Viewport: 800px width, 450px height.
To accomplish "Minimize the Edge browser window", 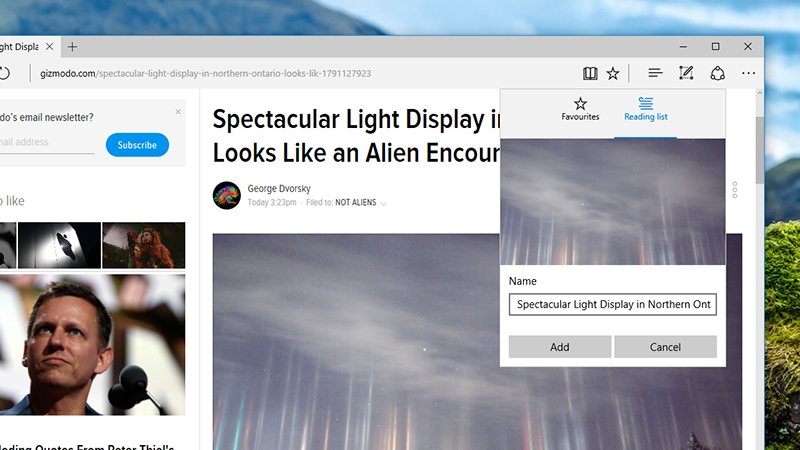I will pos(683,46).
